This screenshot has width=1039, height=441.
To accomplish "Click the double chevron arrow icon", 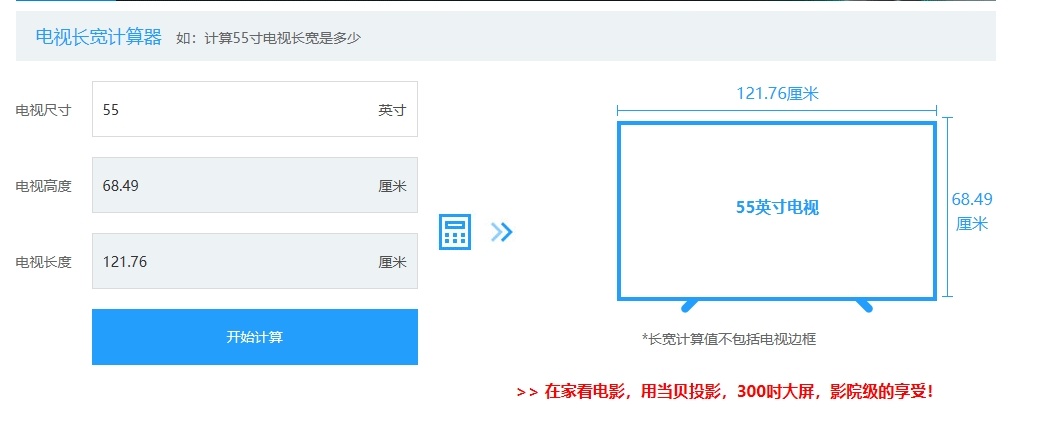I will click(502, 231).
